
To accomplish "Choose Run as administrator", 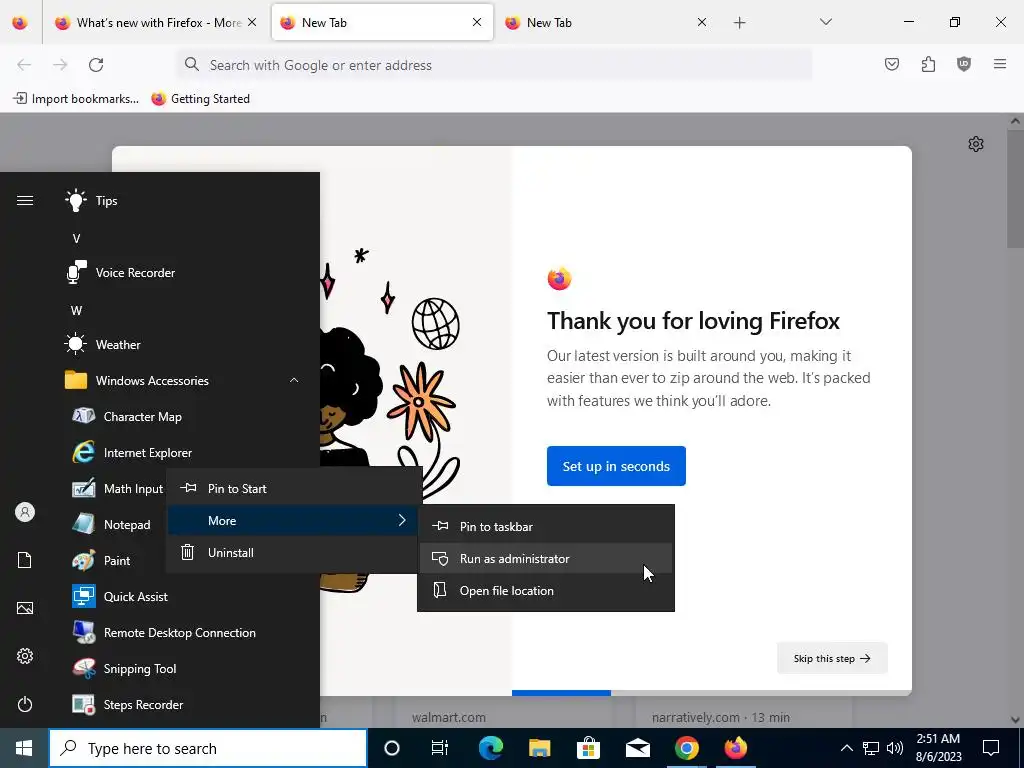I will point(546,558).
